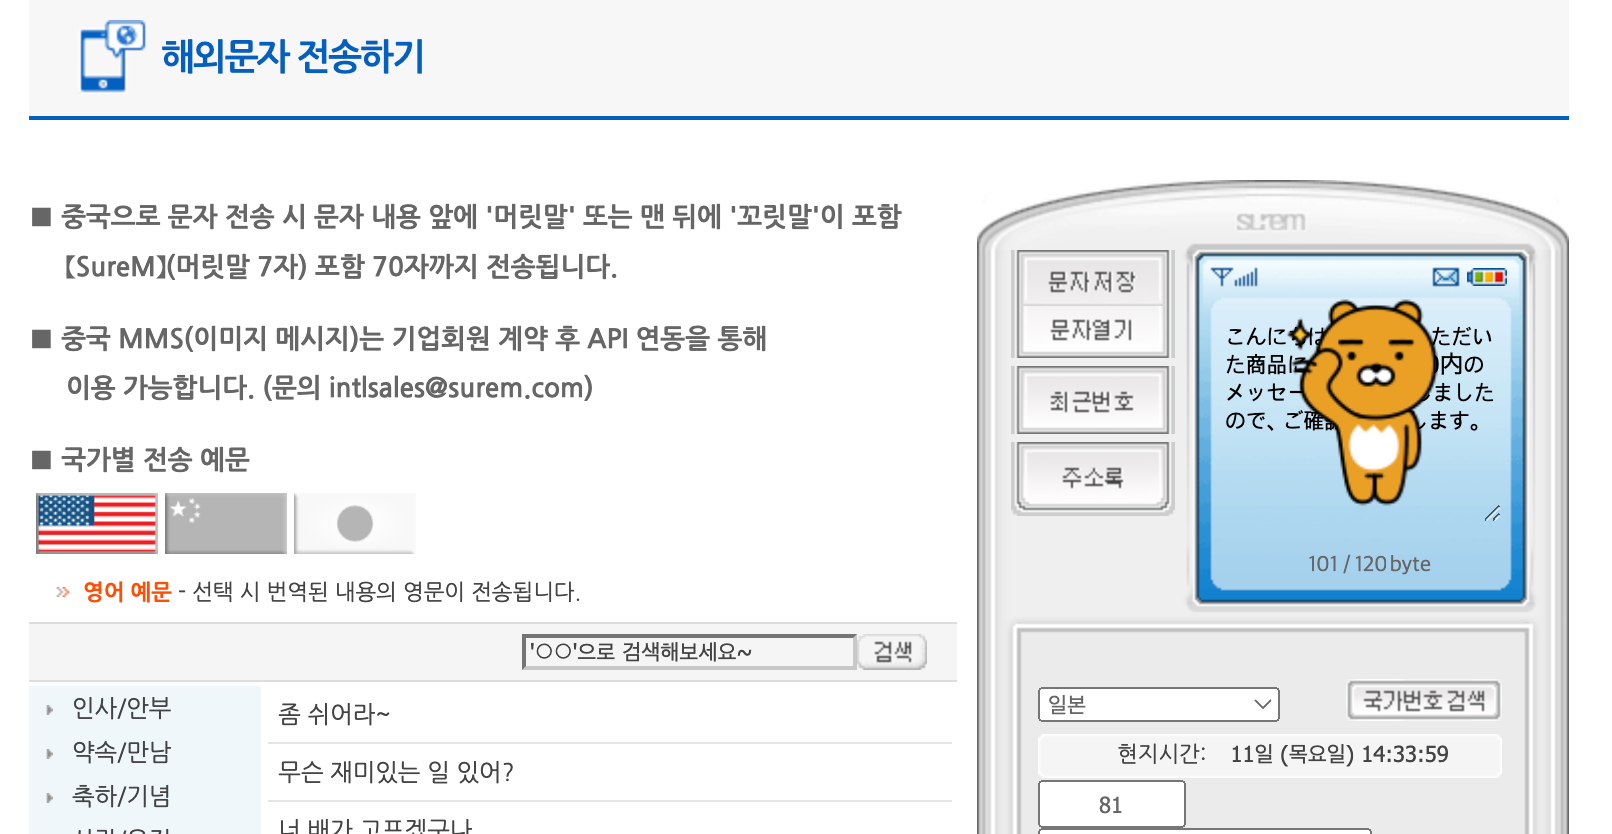This screenshot has width=1612, height=834.
Task: Click the arrow beside 인사/안부
Action: [x=49, y=709]
